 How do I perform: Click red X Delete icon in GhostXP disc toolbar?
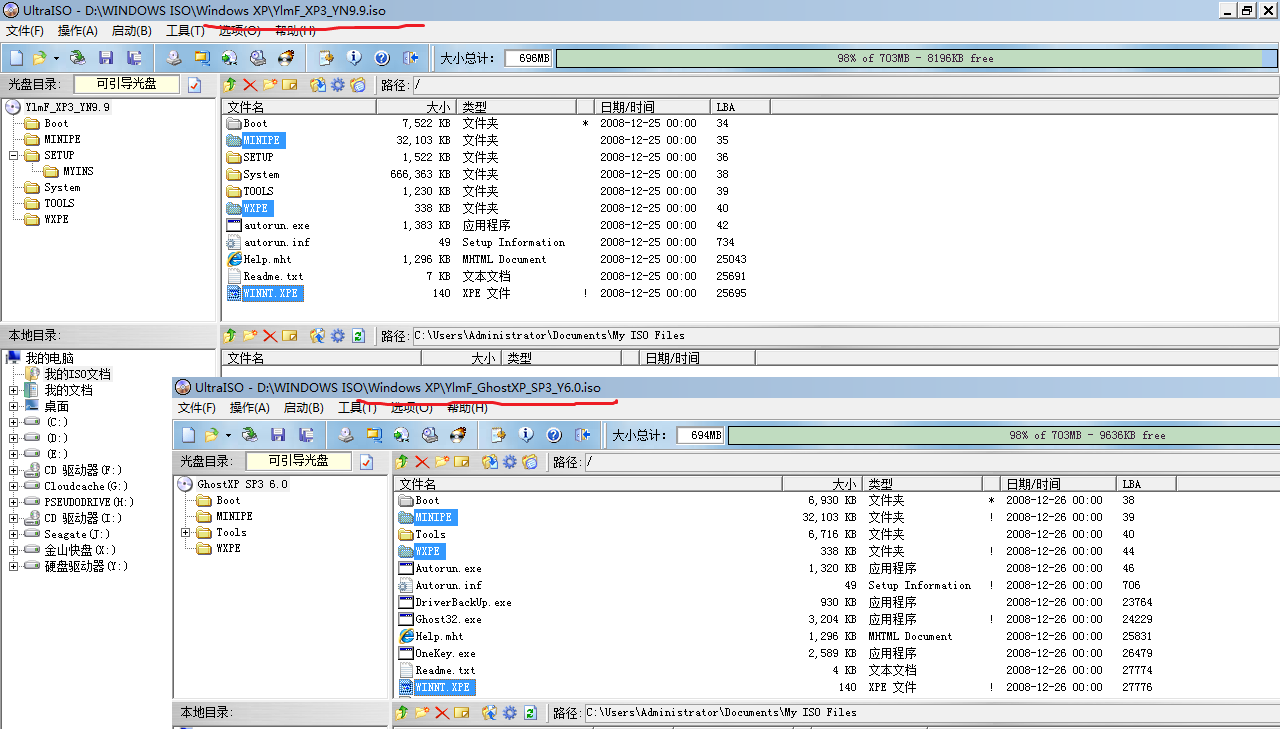(x=422, y=462)
